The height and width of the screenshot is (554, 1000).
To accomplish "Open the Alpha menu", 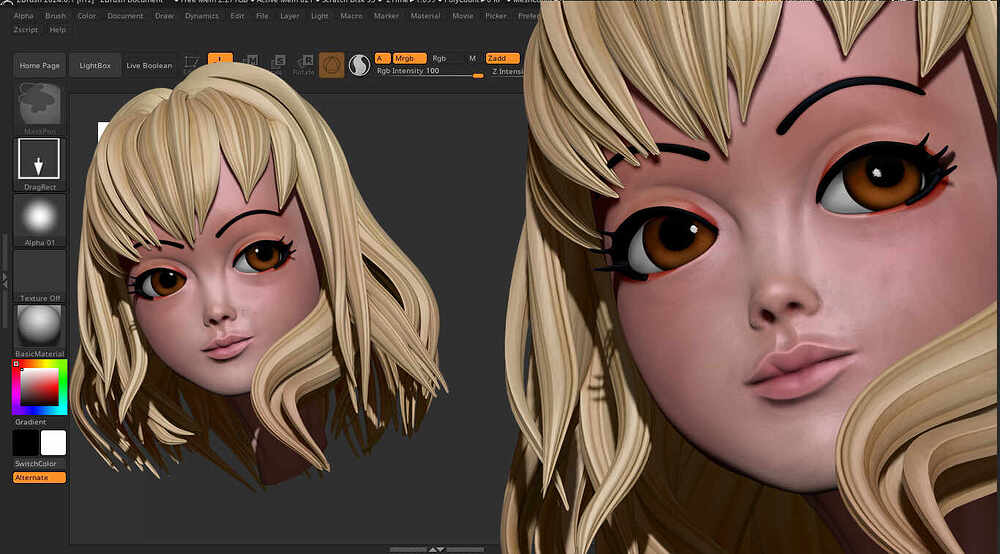I will click(24, 16).
